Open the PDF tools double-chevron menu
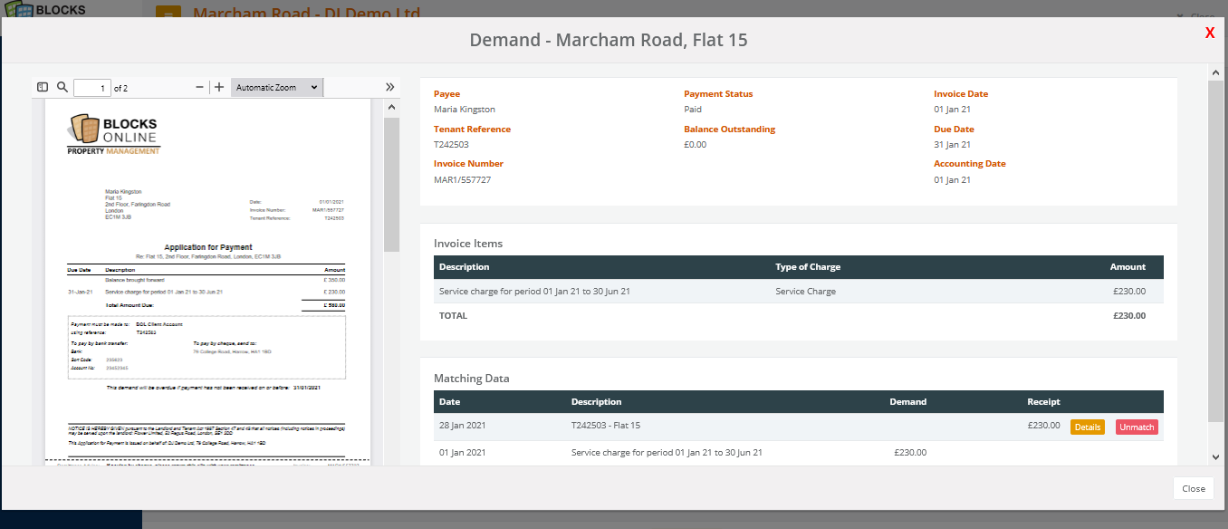The width and height of the screenshot is (1228, 529). [x=390, y=88]
